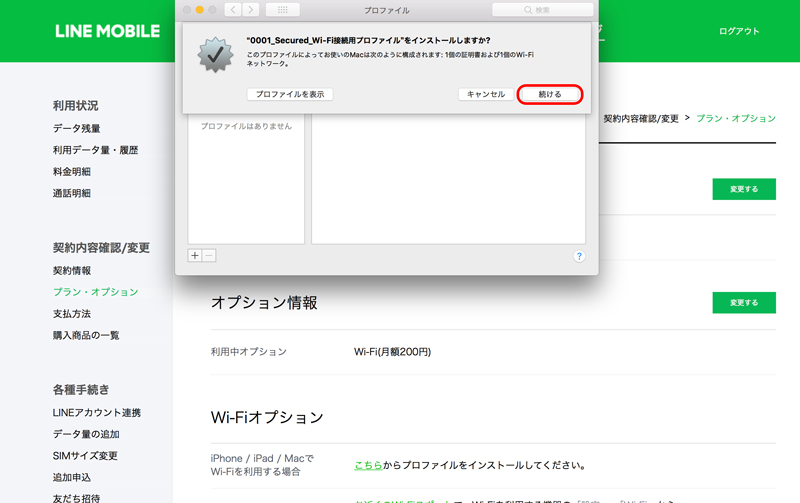The width and height of the screenshot is (800, 503).
Task: Show all preferences grid icon
Action: [283, 10]
